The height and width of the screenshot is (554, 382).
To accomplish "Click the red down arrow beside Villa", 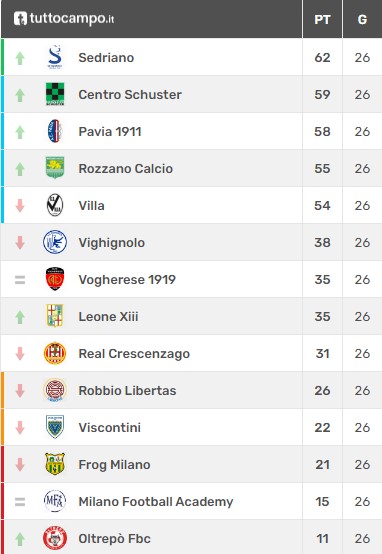I will 20,205.
